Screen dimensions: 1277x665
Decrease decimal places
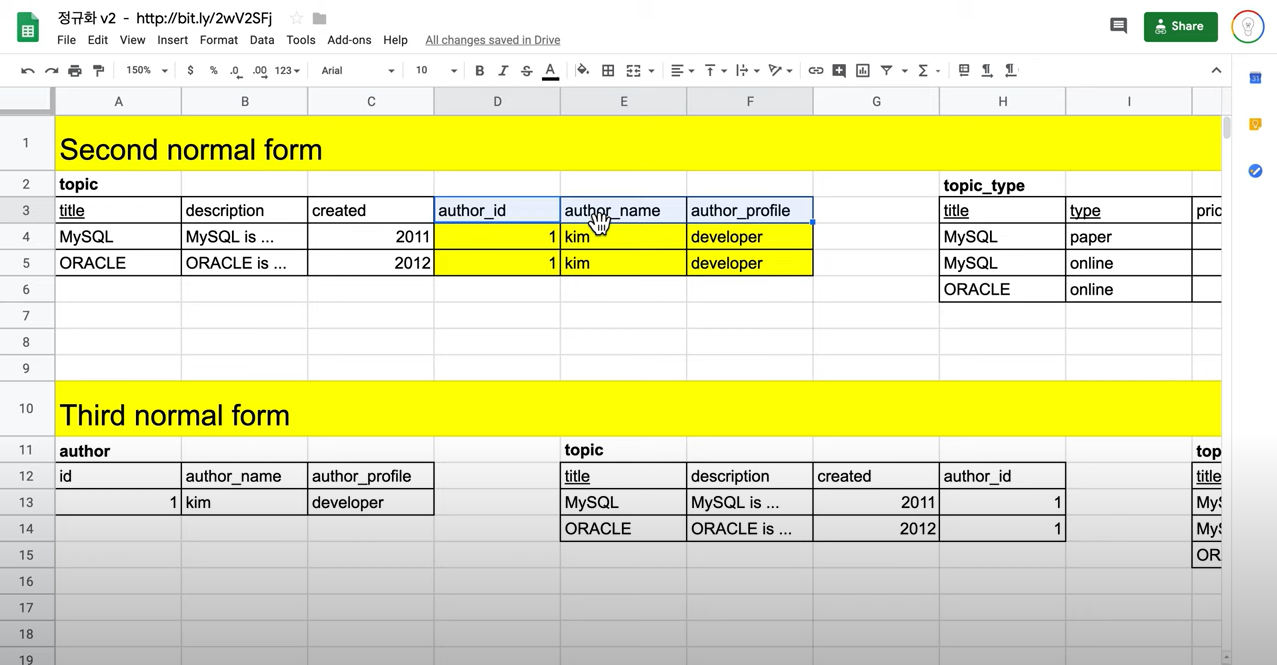(x=235, y=71)
